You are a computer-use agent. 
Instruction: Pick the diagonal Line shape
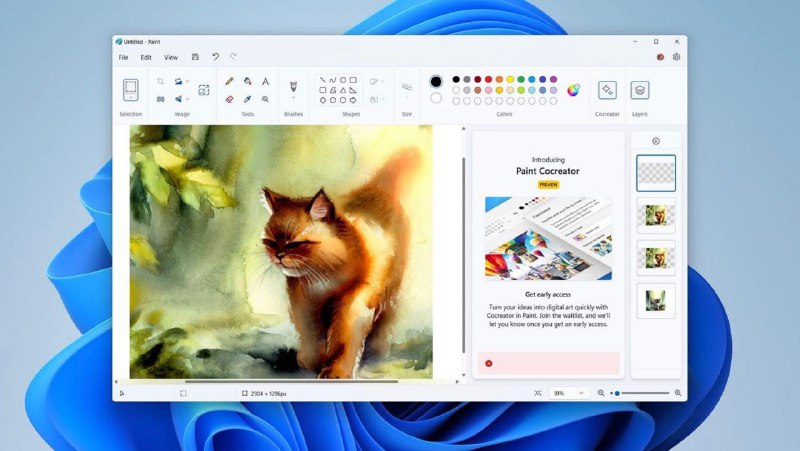coord(322,80)
